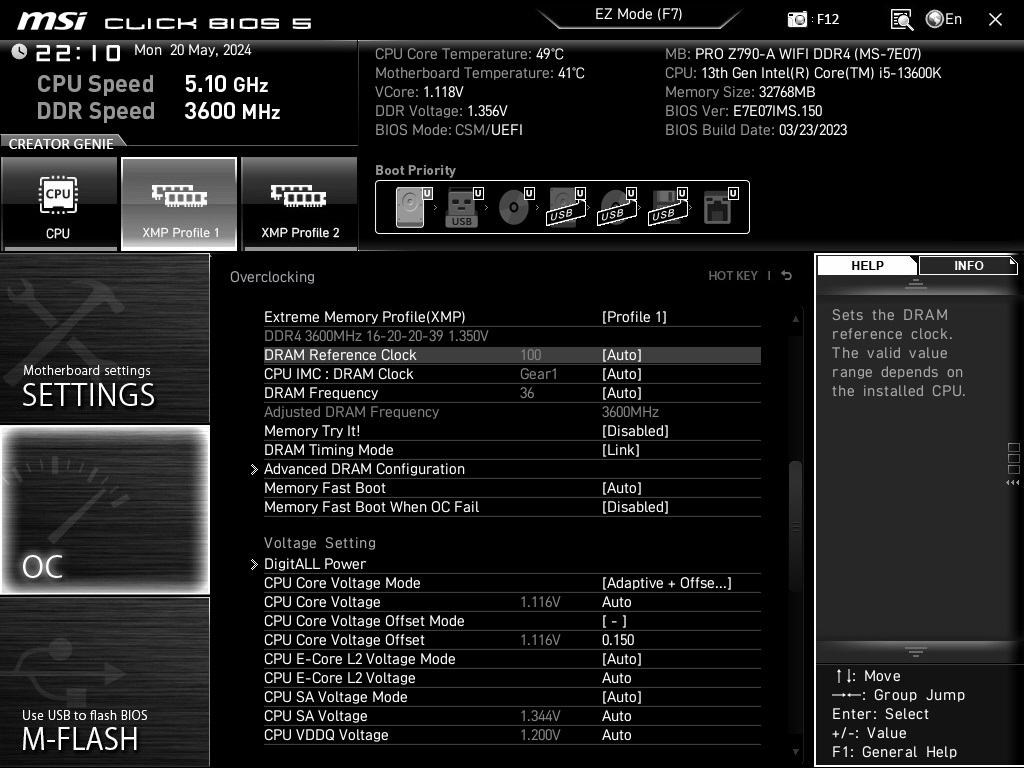1024x768 pixels.
Task: Click the favorites side tab arrows
Action: click(1013, 483)
